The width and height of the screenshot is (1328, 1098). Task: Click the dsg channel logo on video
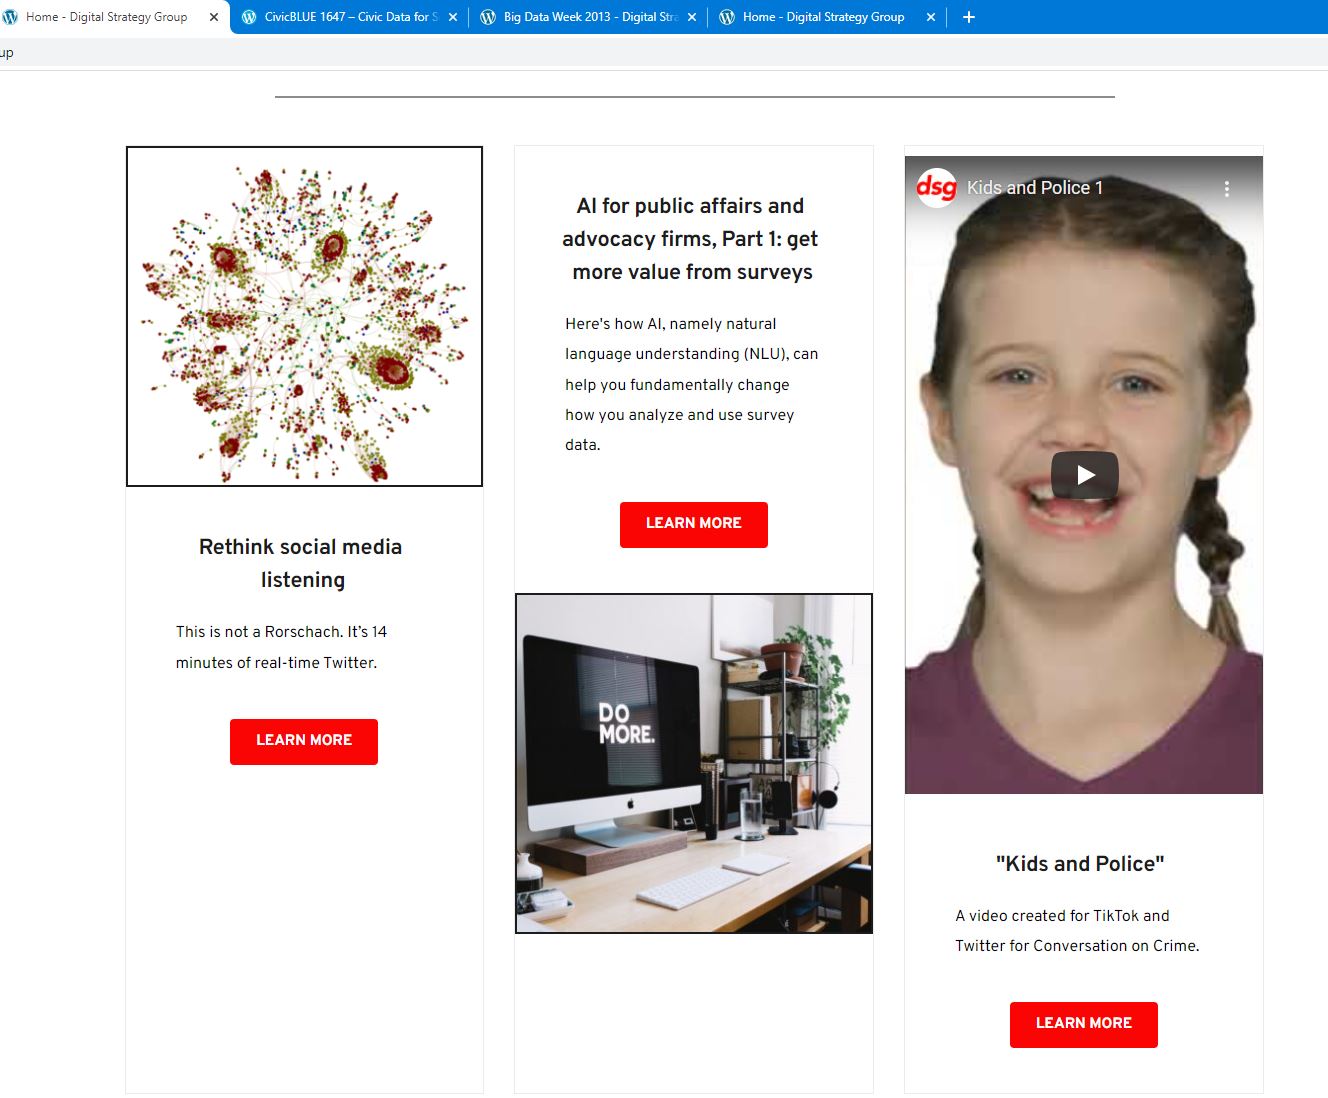click(937, 188)
